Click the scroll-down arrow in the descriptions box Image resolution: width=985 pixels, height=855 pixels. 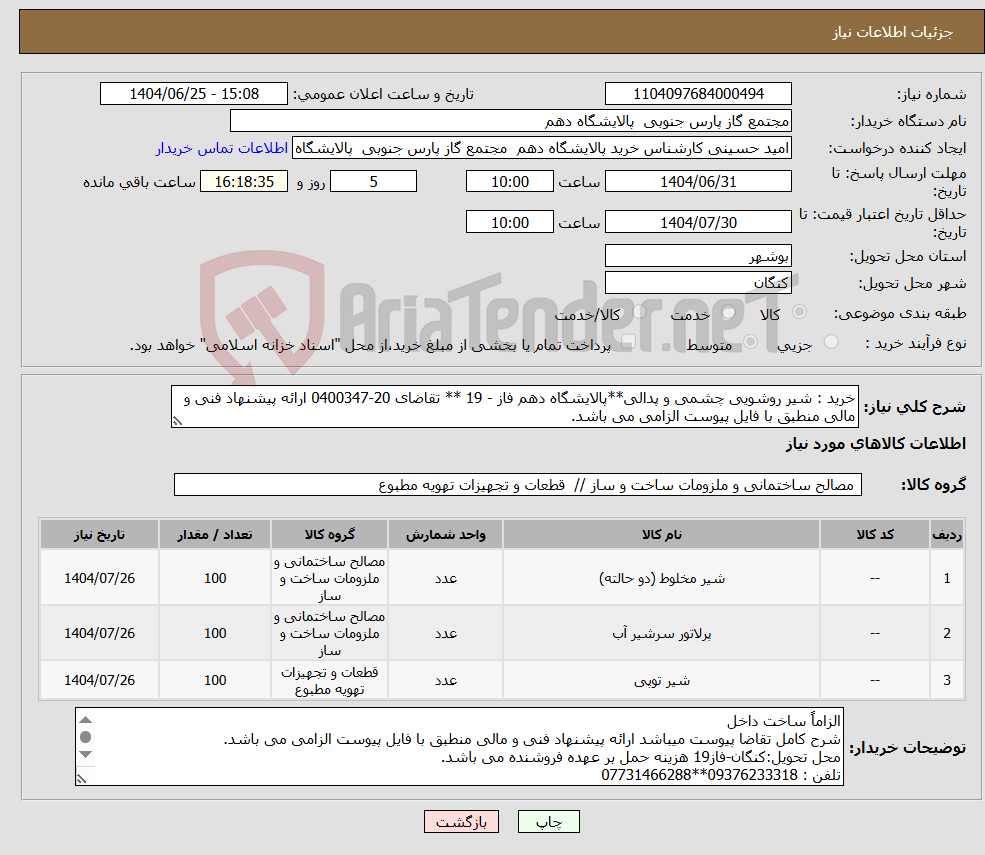pos(85,752)
